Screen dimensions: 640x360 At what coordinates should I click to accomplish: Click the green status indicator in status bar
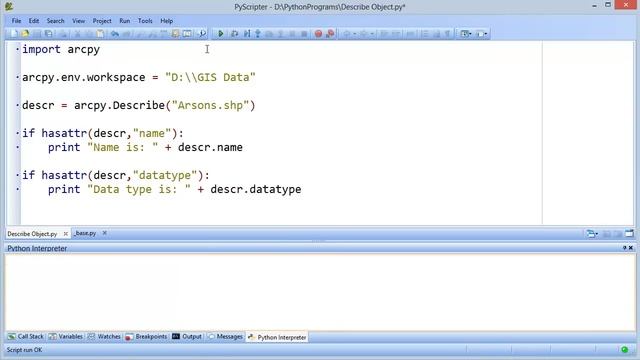pos(624,350)
